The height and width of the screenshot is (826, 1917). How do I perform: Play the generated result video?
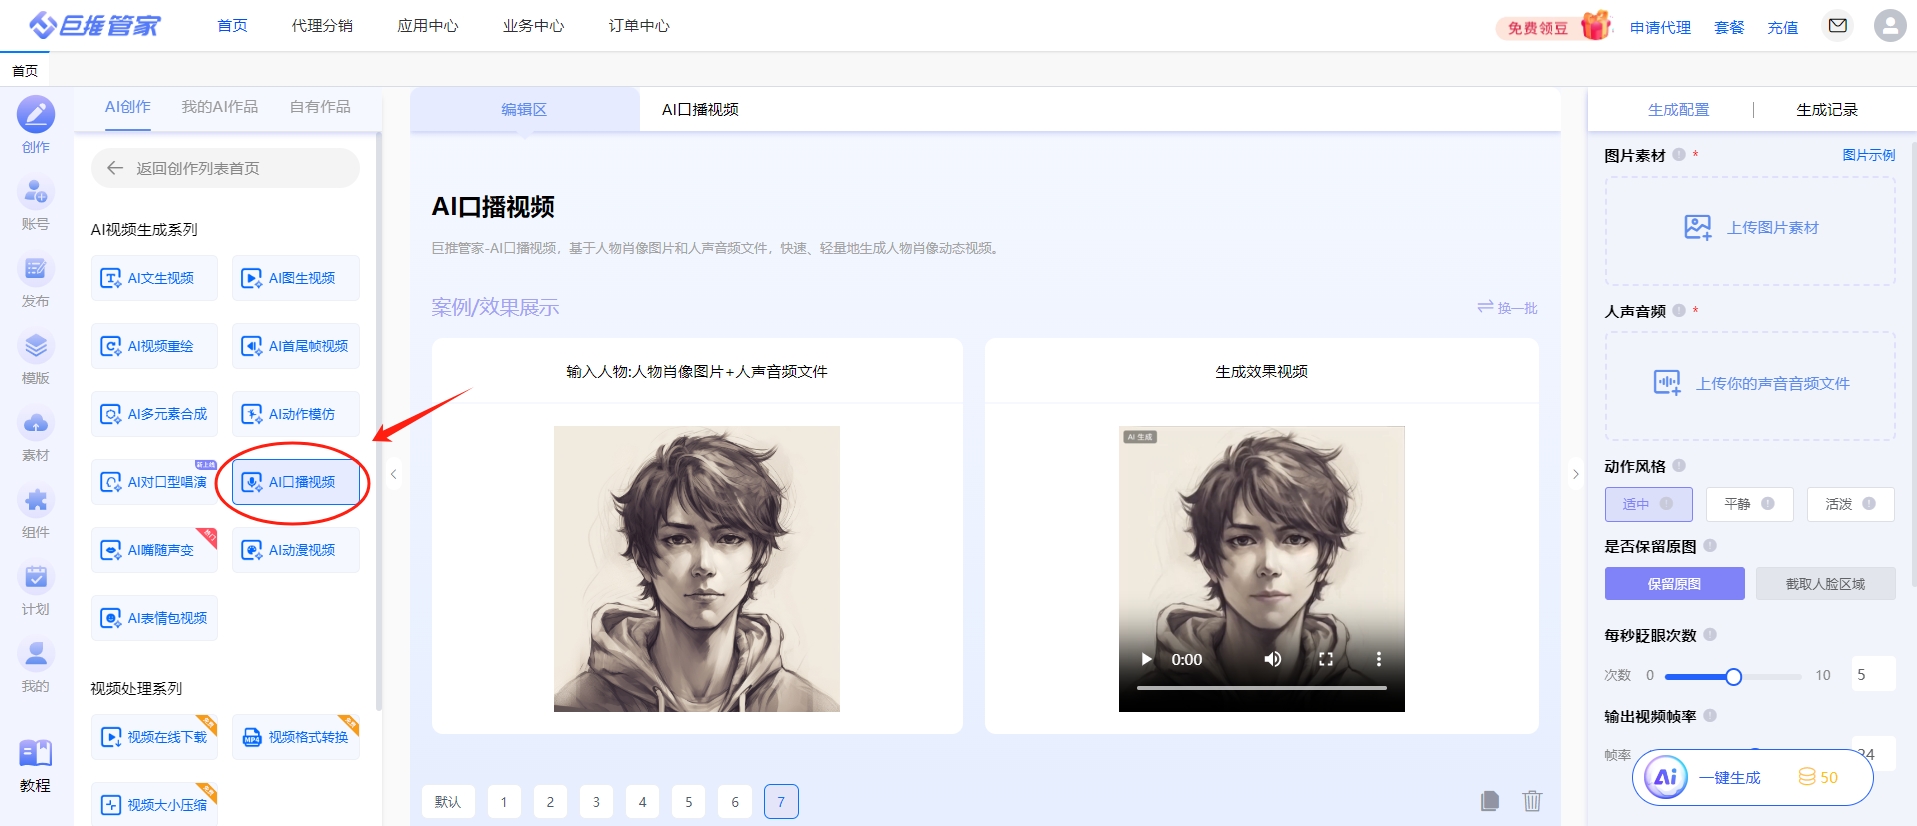point(1146,659)
